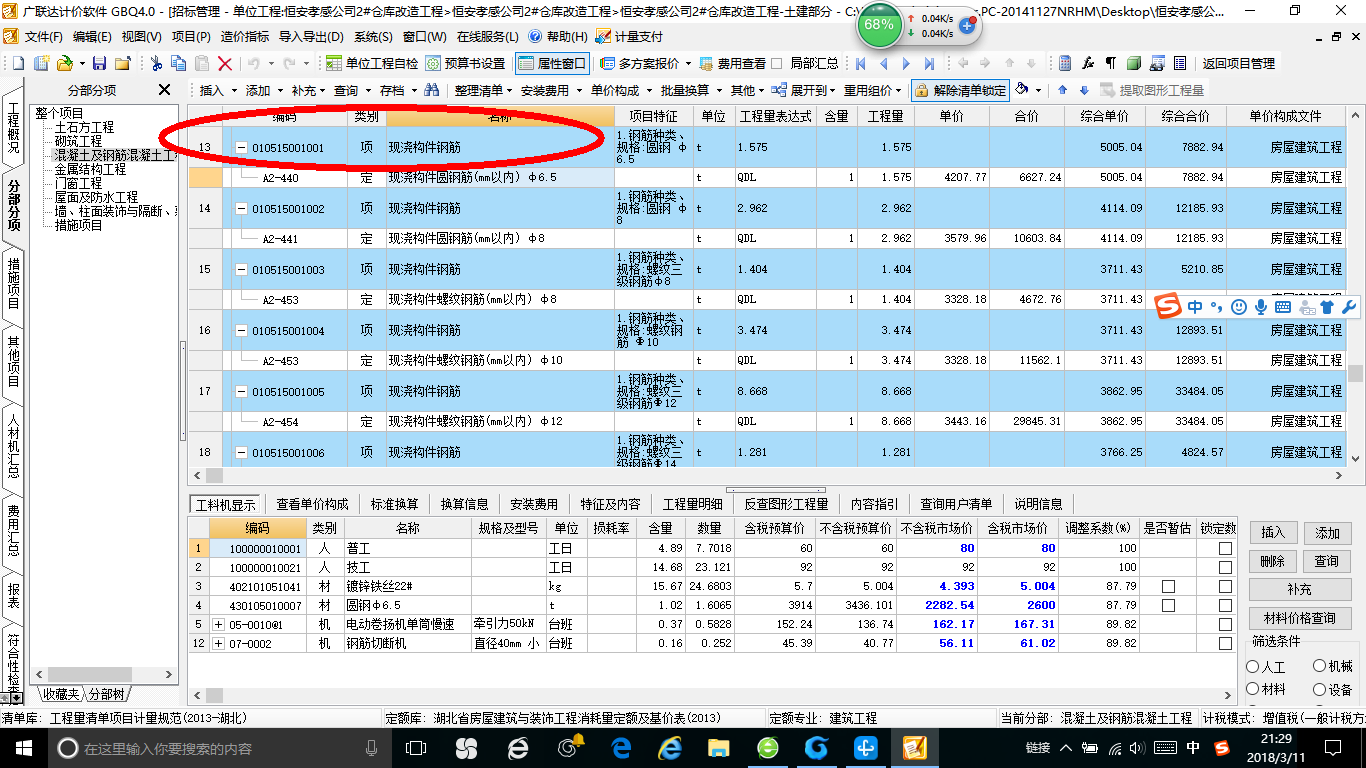
Task: Click the 删除 button in the right panel
Action: point(1272,561)
